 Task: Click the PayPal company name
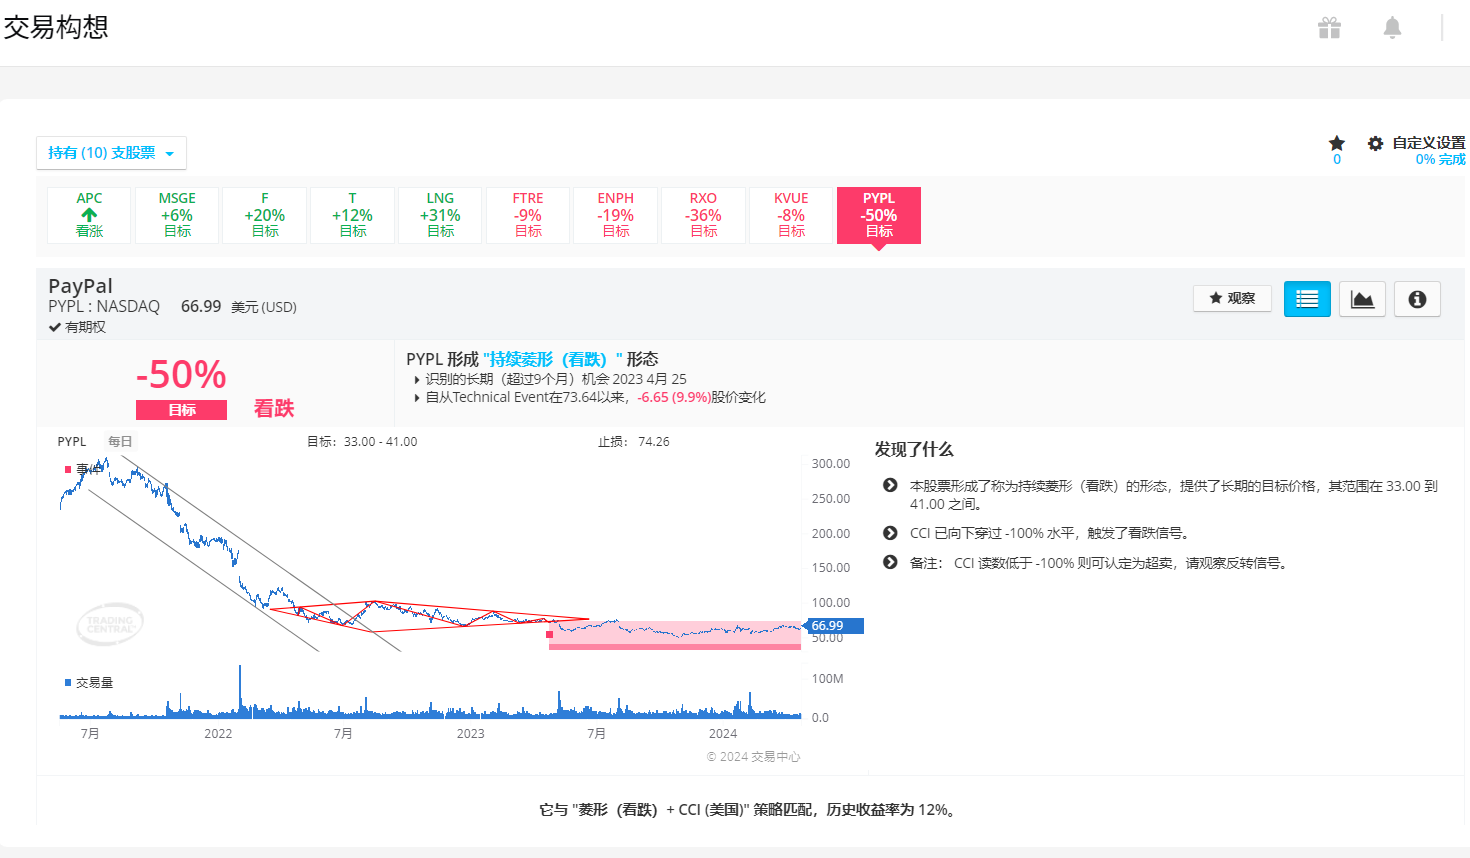(81, 286)
